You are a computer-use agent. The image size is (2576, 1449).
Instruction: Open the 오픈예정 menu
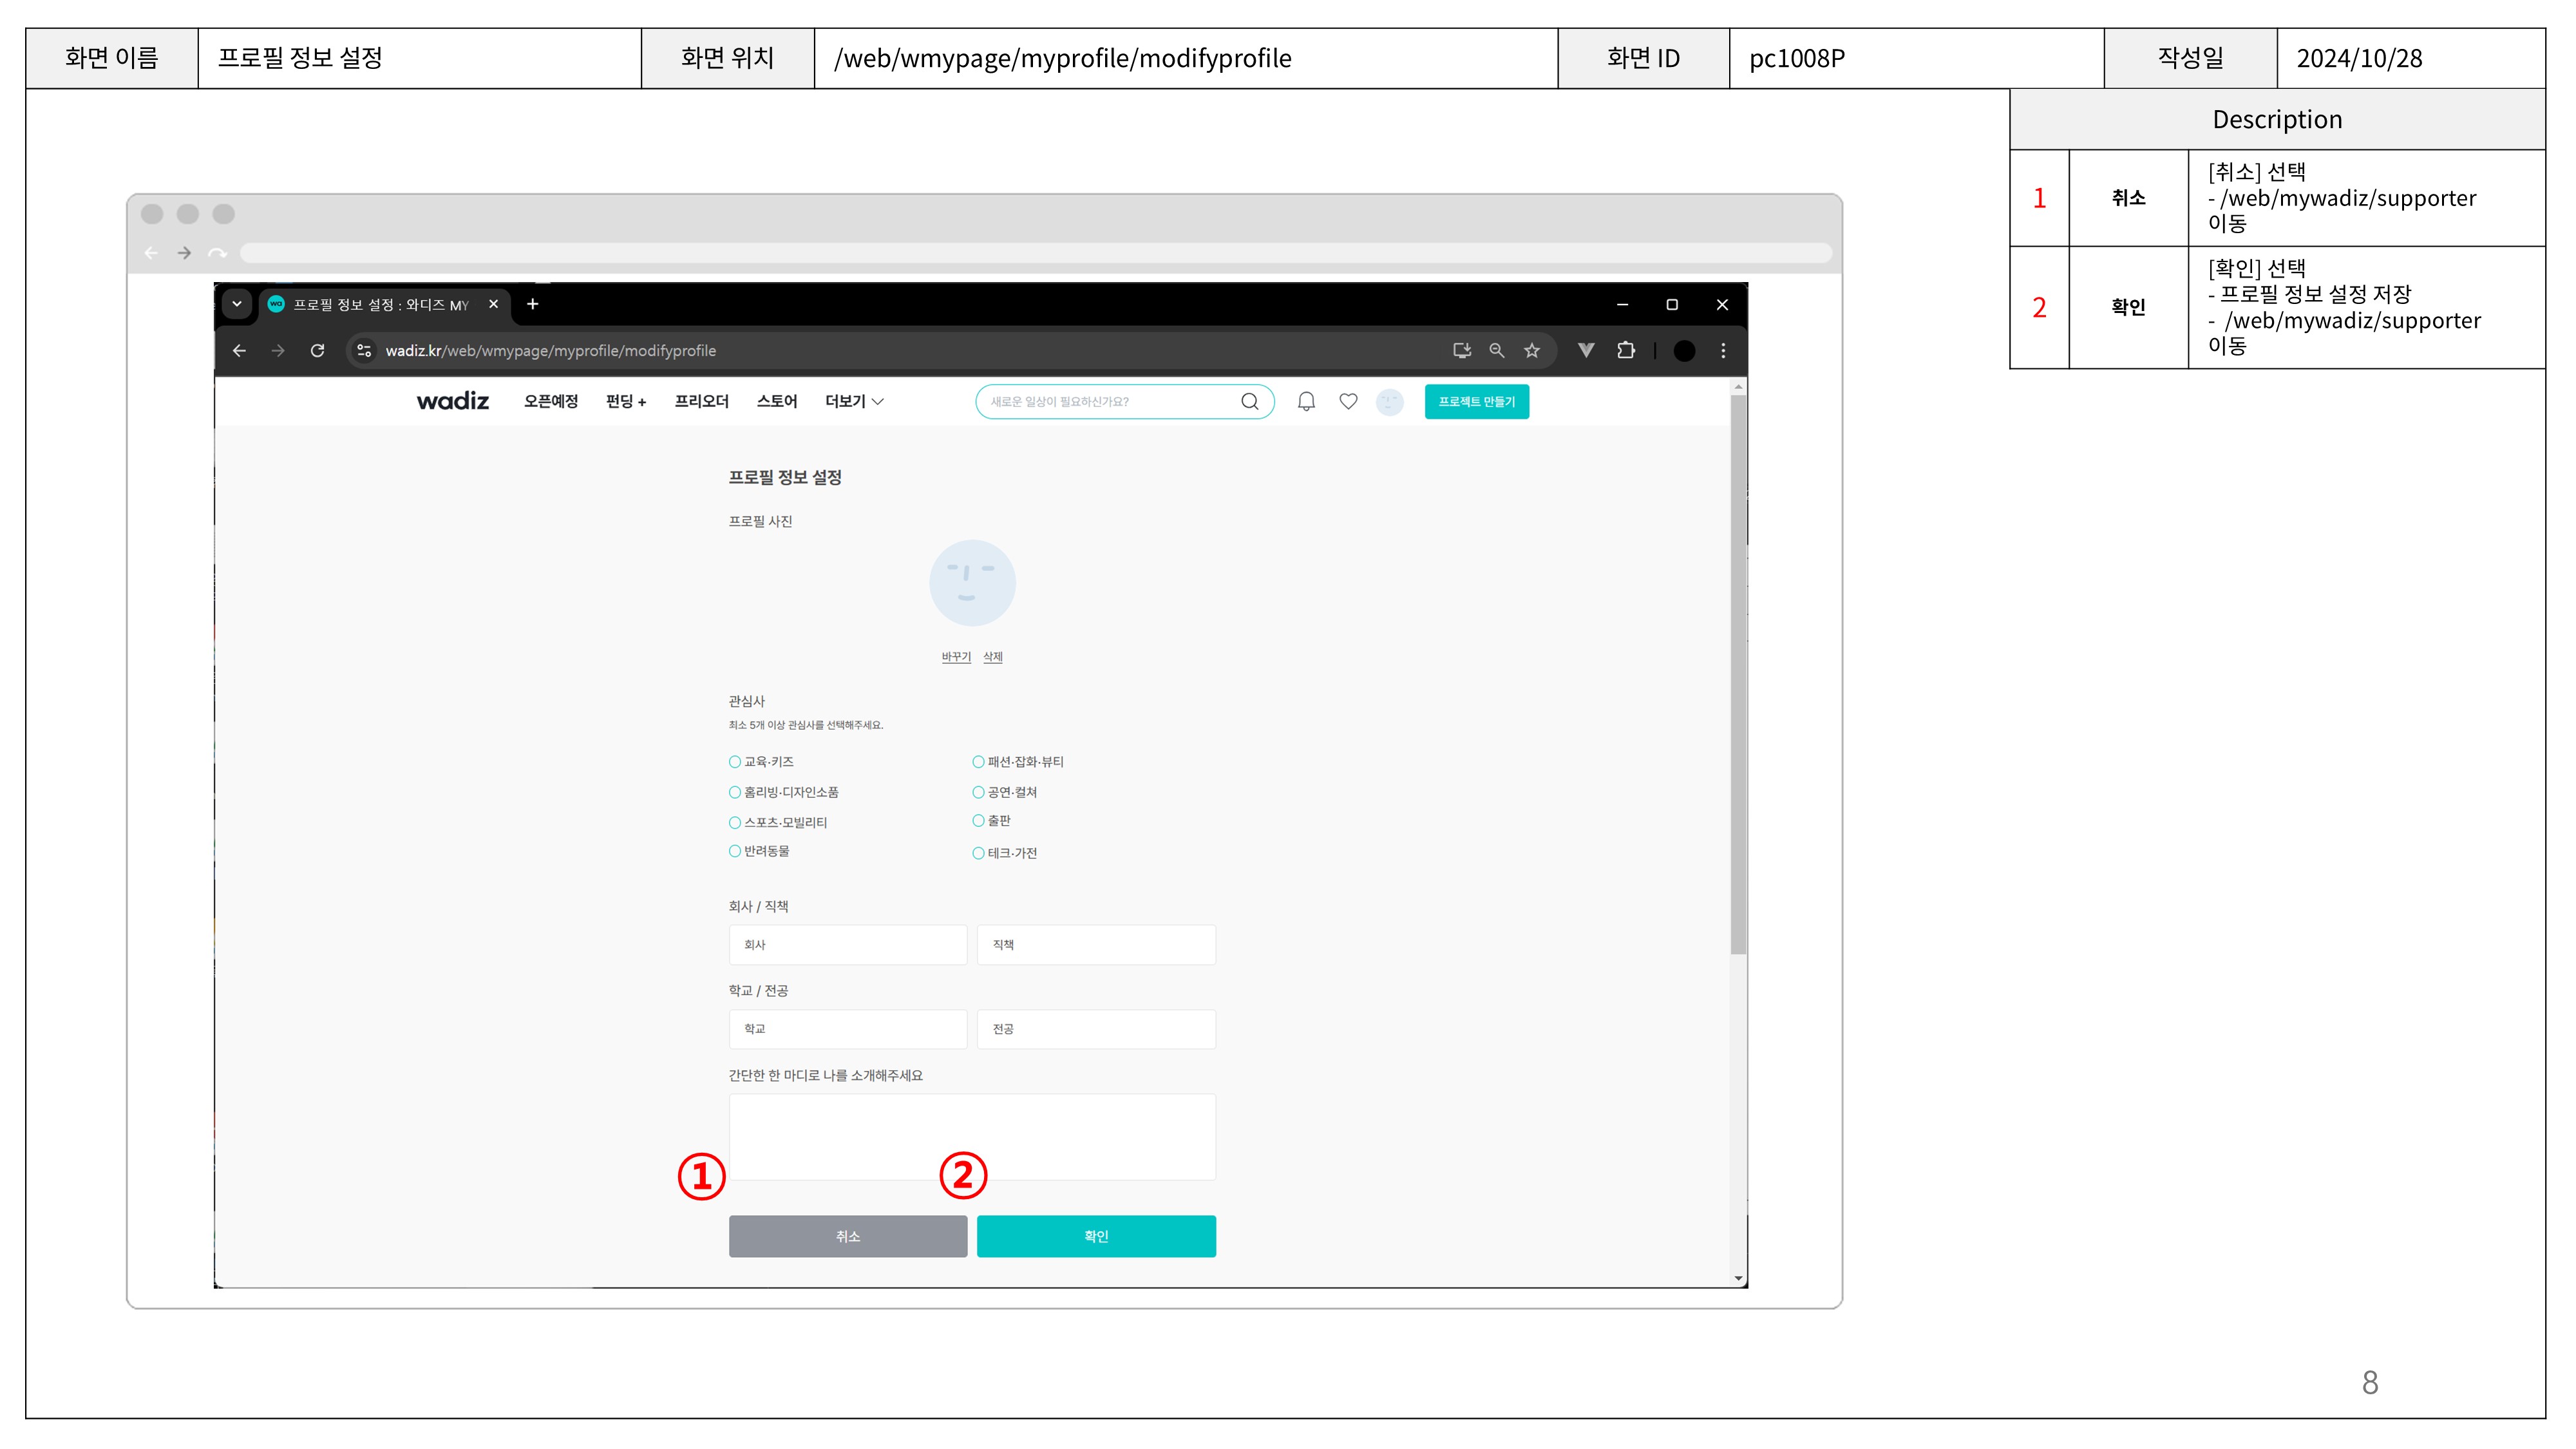pyautogui.click(x=550, y=401)
